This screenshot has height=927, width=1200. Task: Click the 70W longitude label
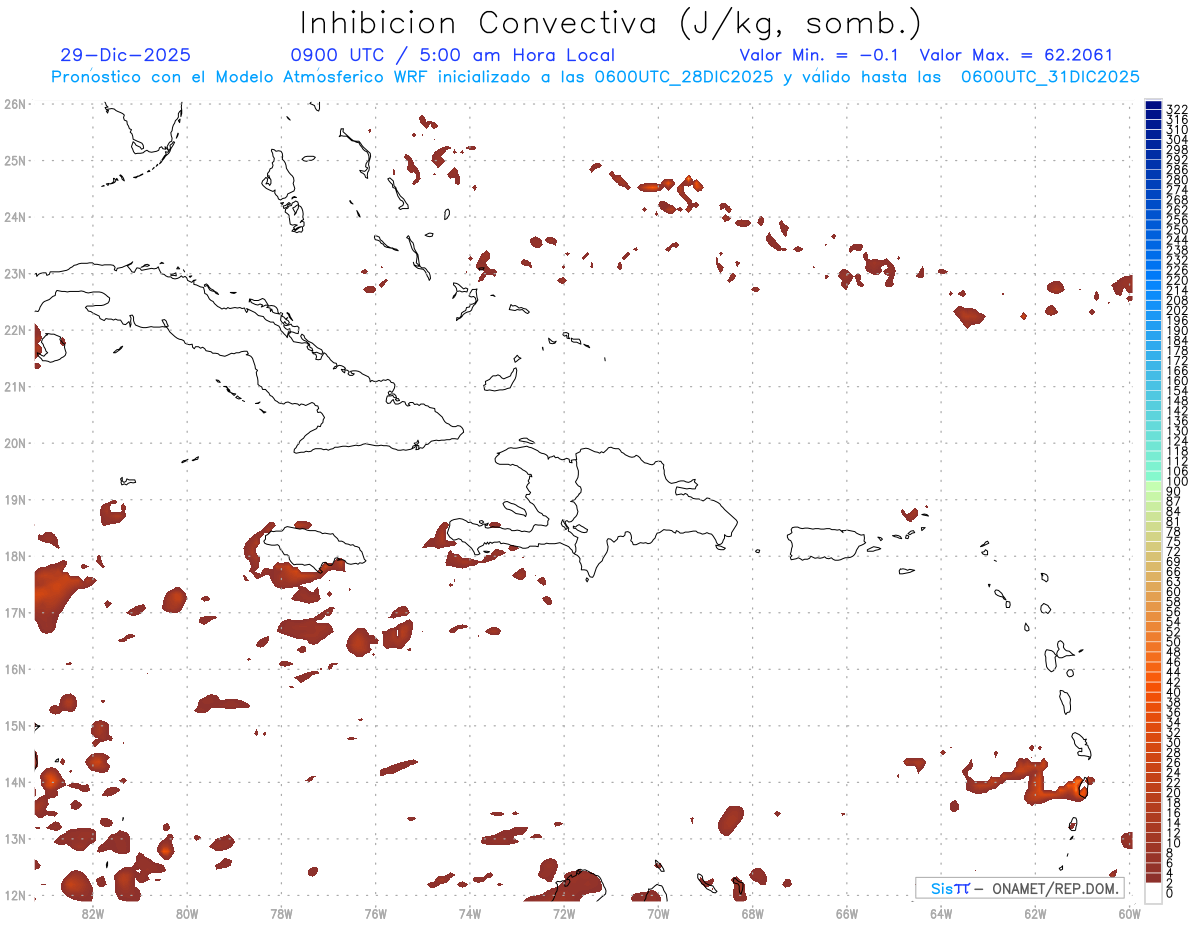click(658, 913)
